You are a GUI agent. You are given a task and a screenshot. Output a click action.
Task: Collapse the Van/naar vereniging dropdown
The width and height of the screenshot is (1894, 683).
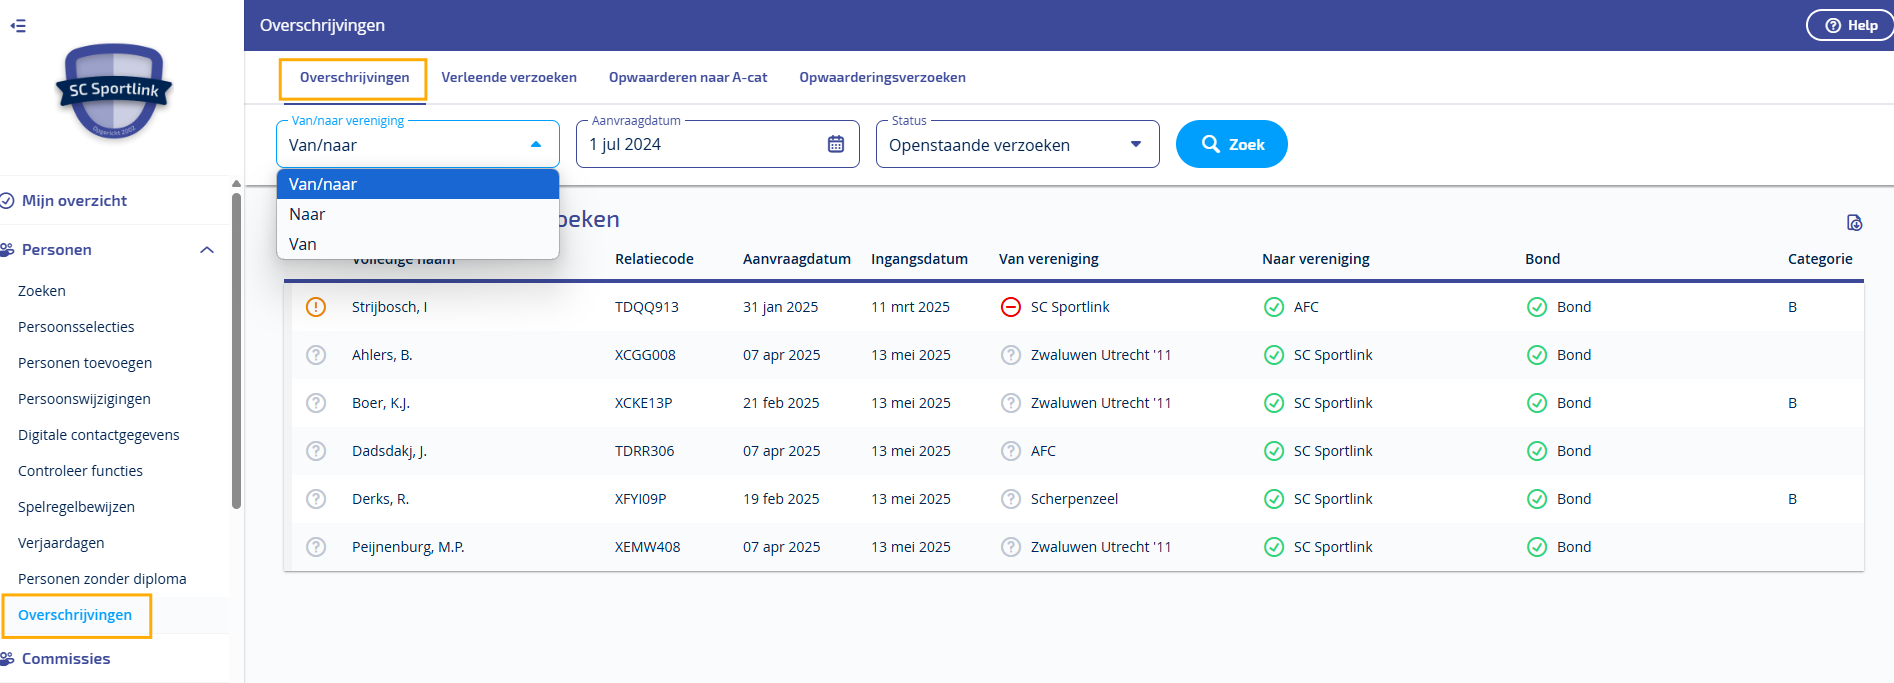pyautogui.click(x=536, y=144)
